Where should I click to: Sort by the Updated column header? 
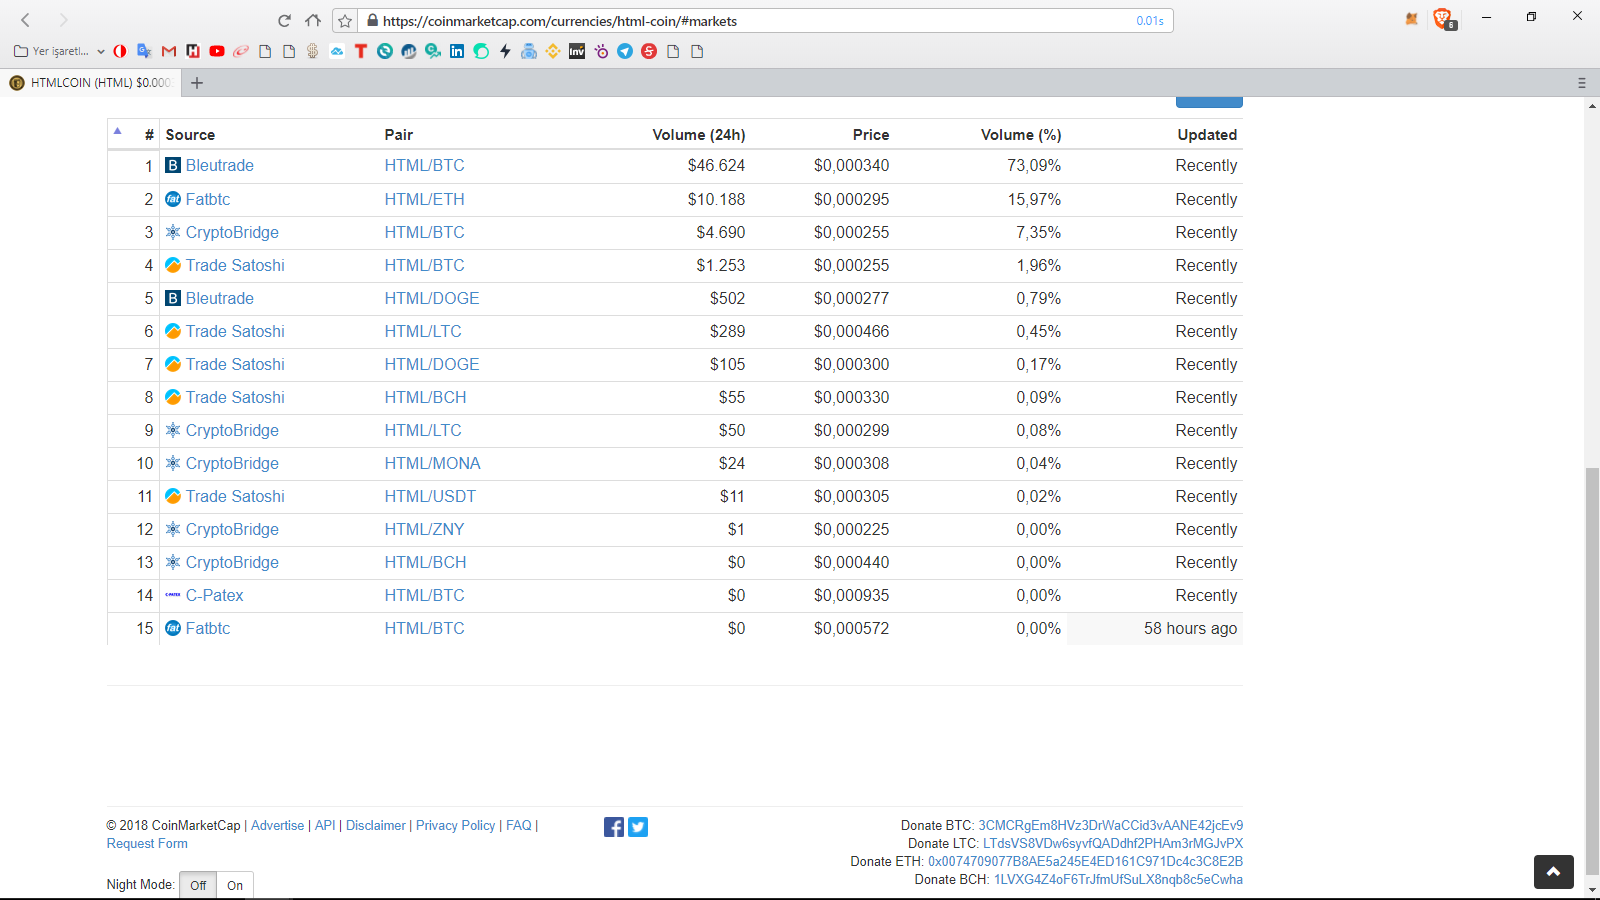1207,135
